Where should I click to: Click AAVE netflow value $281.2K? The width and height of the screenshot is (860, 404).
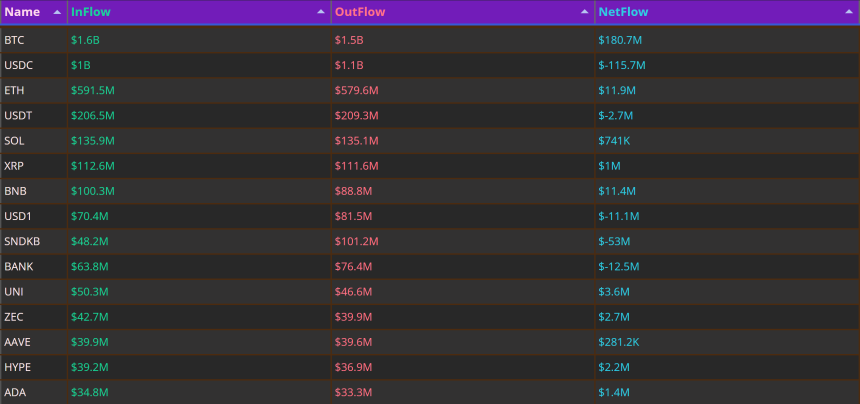pyautogui.click(x=619, y=343)
